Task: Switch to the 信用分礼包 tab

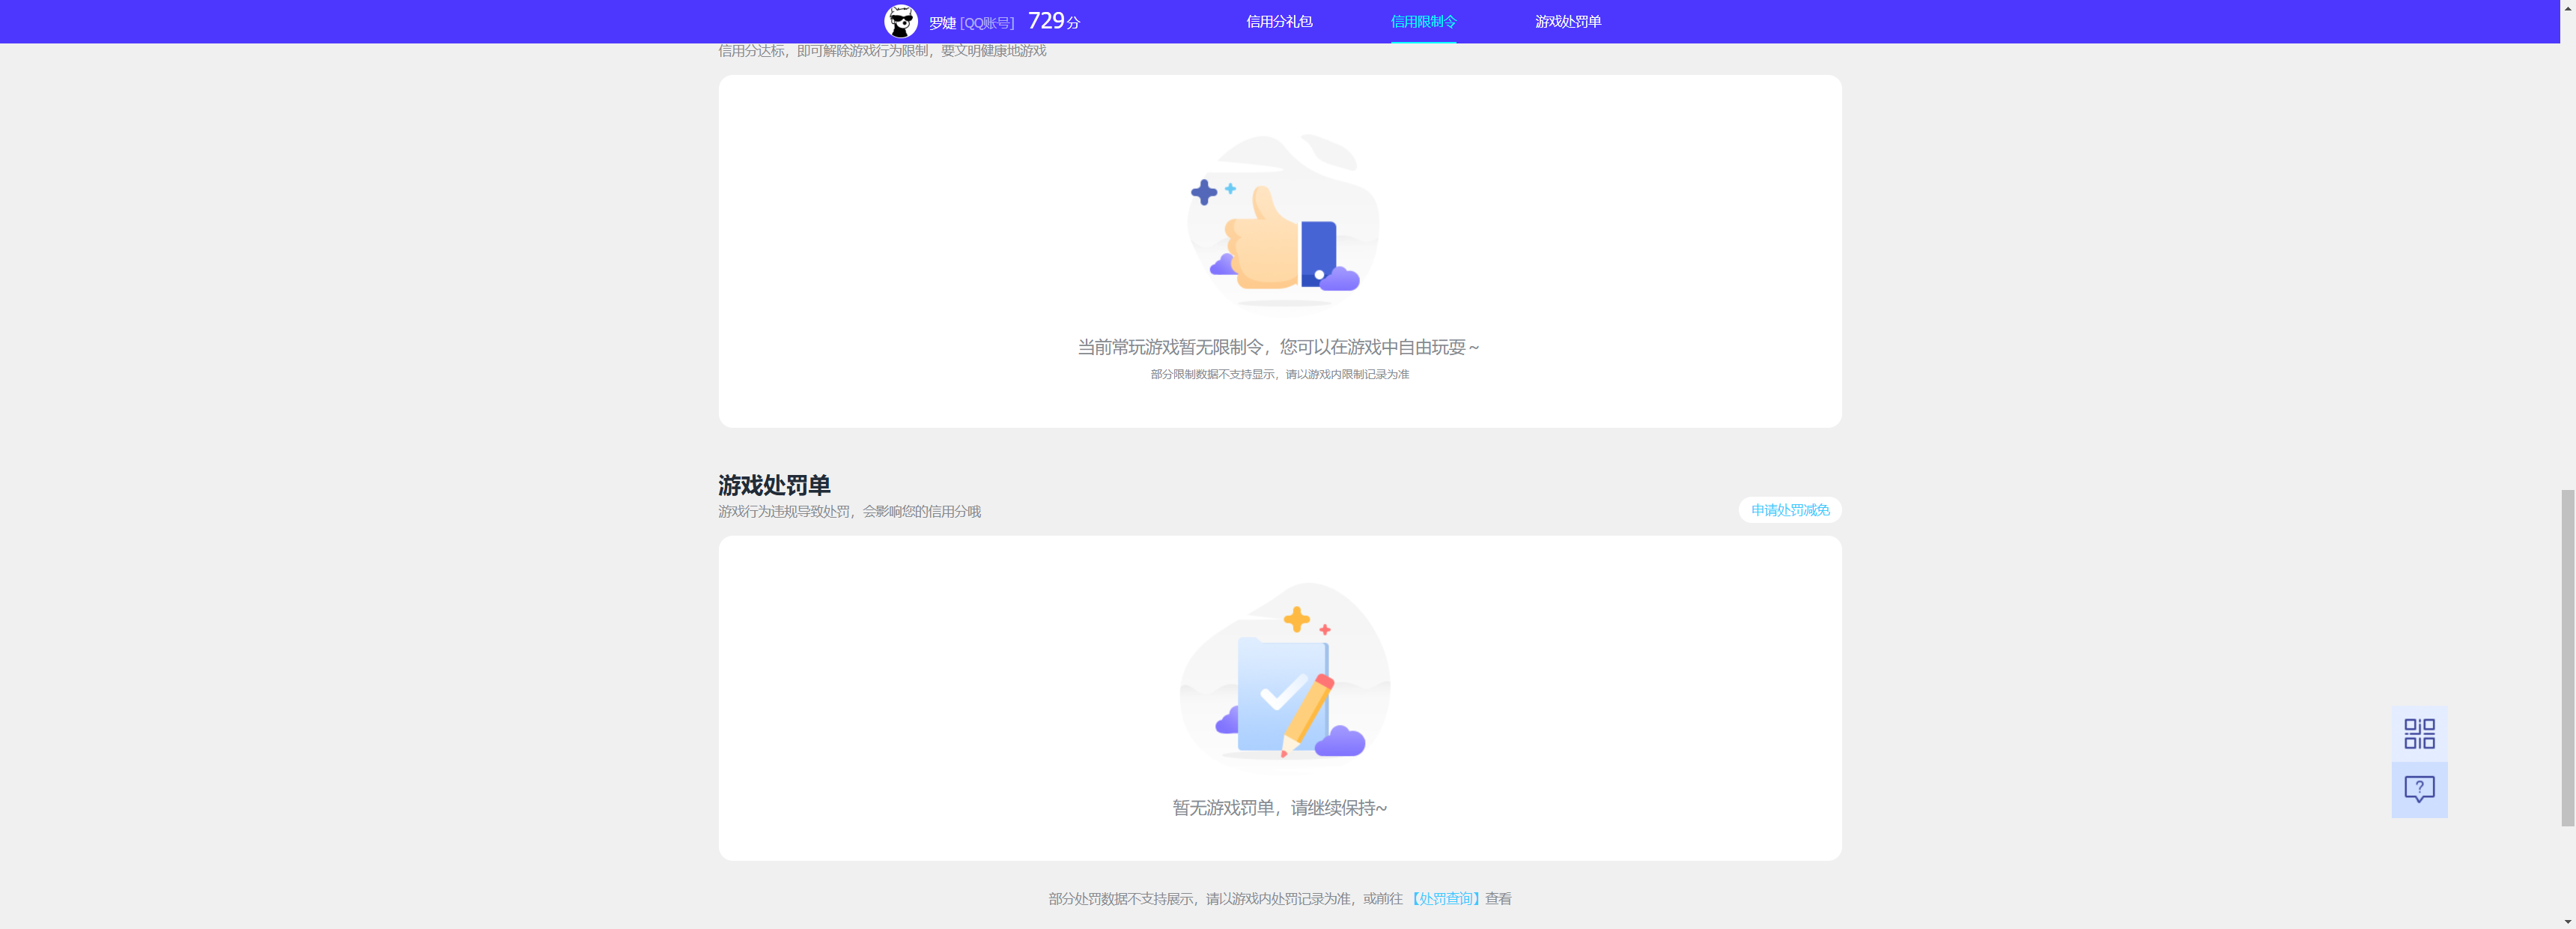Action: 1279,21
